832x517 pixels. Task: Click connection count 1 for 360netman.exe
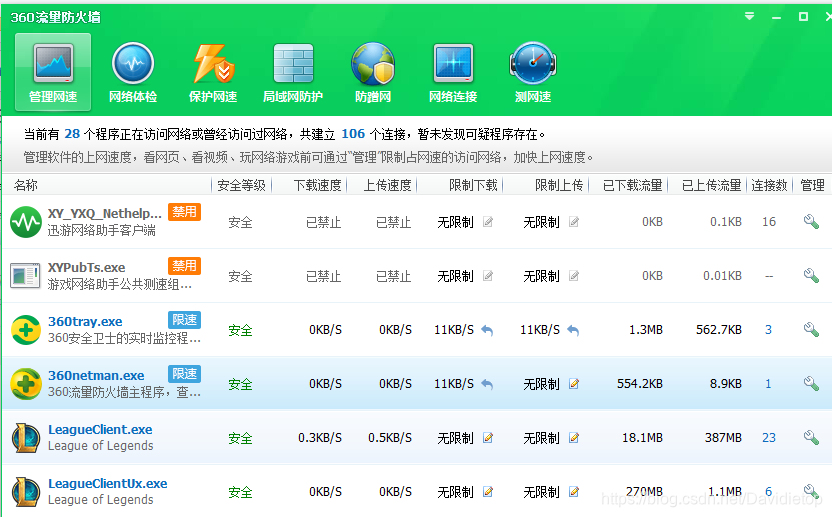coord(768,384)
